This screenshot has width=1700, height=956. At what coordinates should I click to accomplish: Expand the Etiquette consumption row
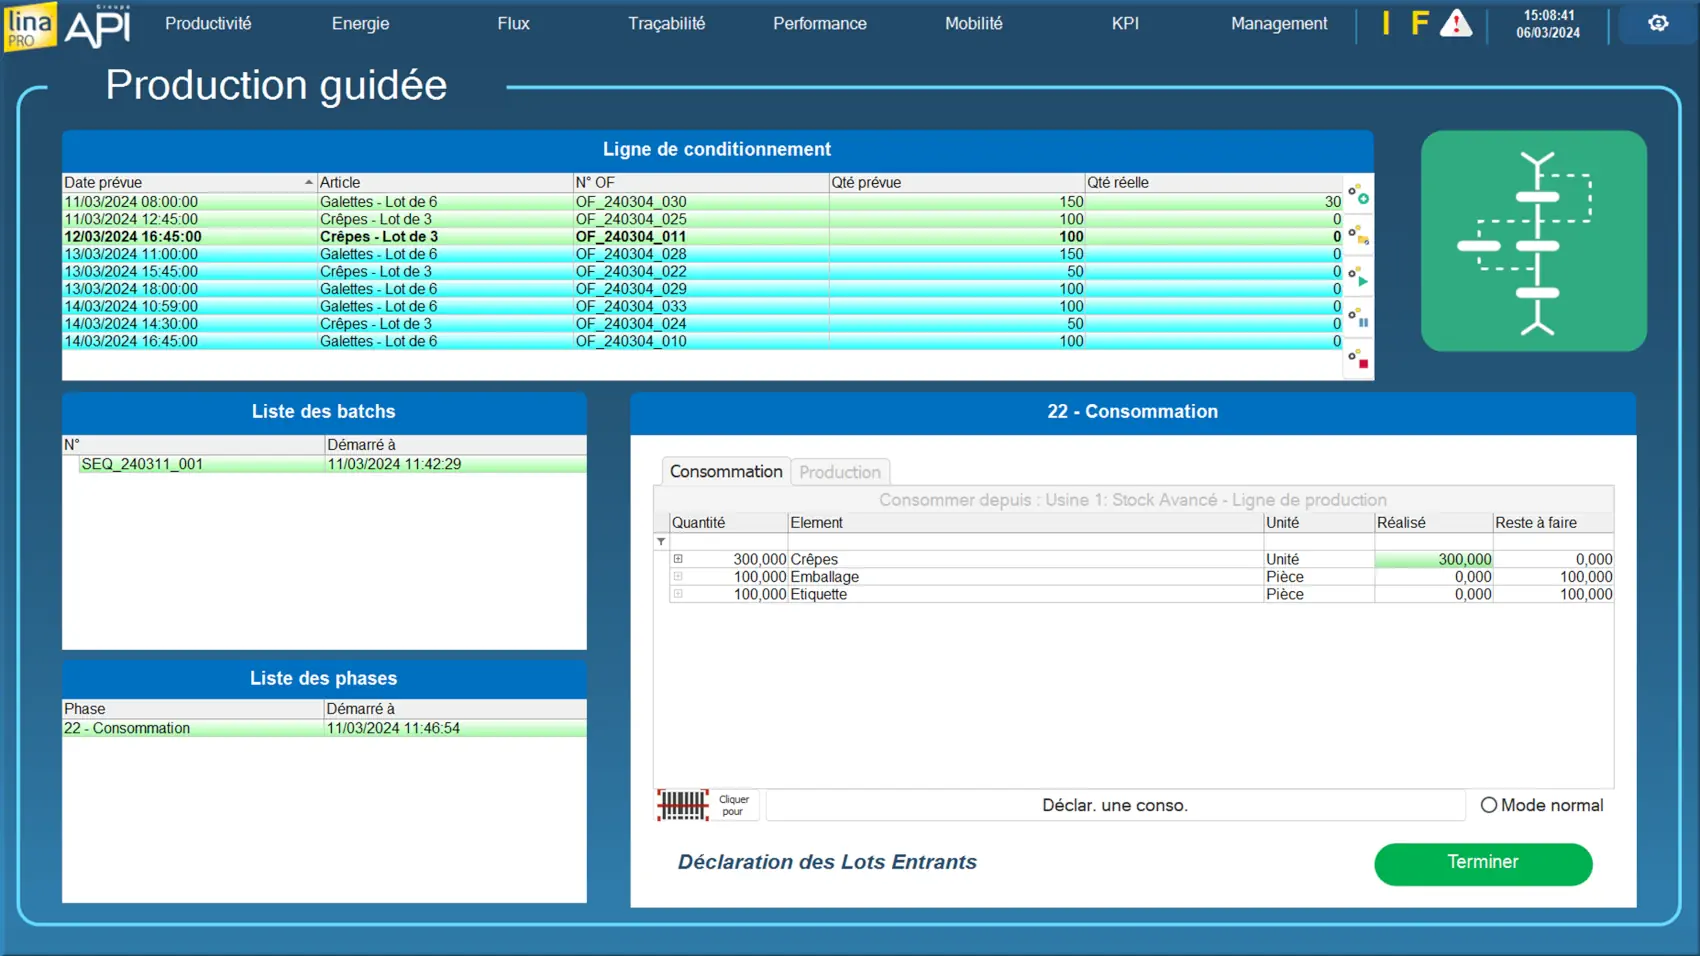(x=678, y=594)
